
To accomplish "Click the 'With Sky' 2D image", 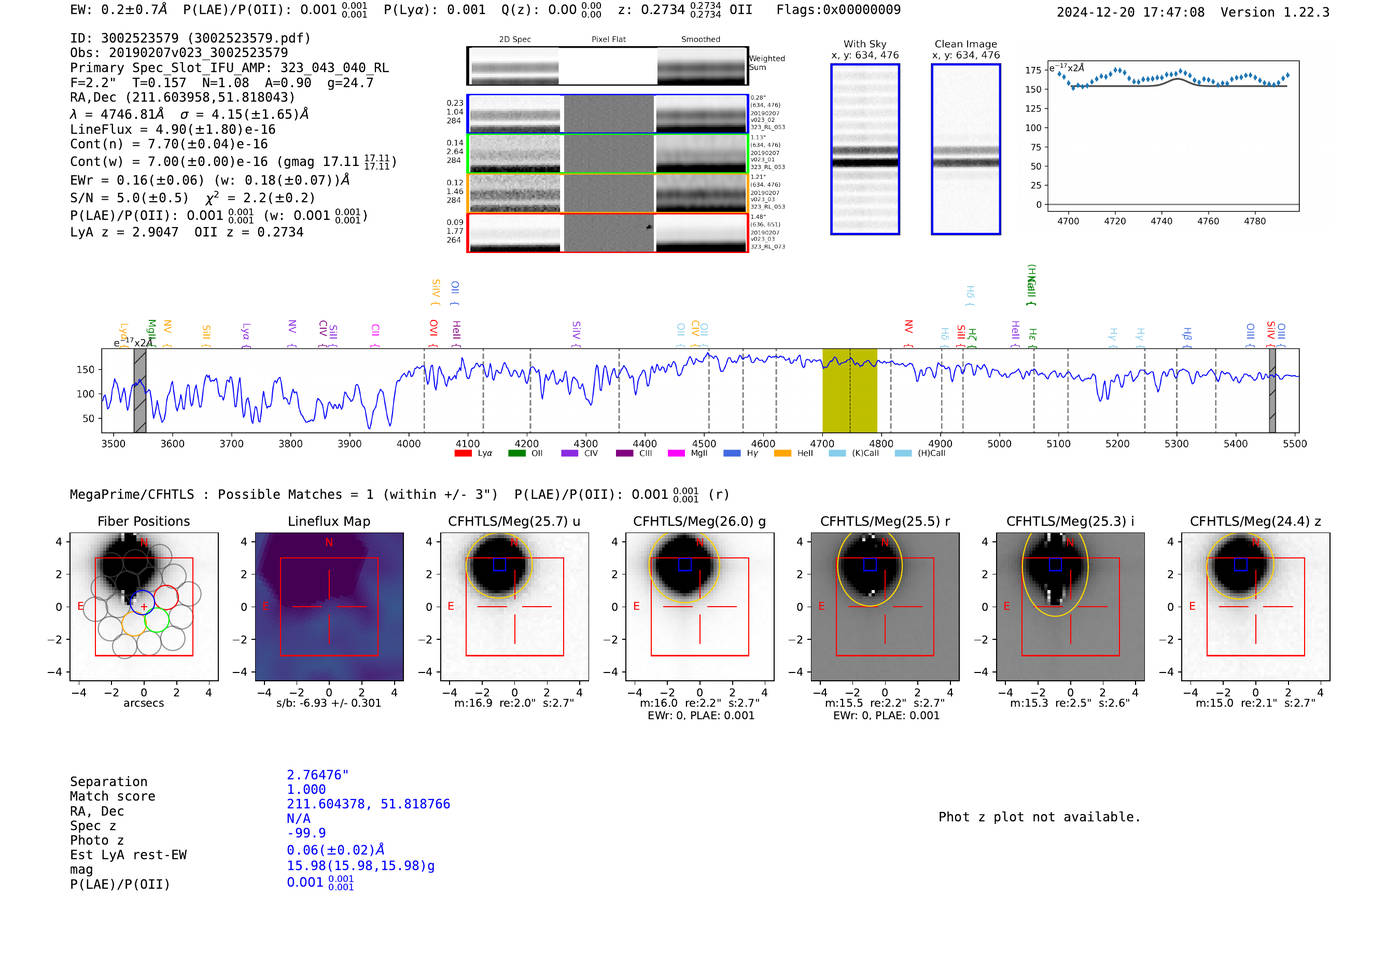I will (865, 150).
